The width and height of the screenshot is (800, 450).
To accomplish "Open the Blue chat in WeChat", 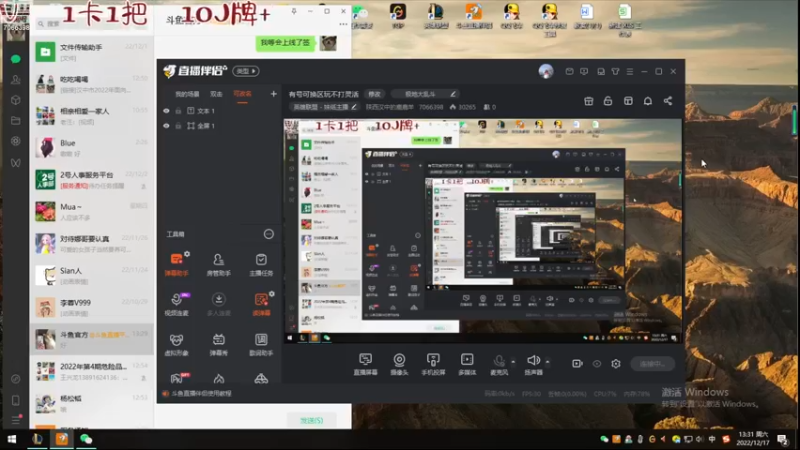I will (92, 147).
